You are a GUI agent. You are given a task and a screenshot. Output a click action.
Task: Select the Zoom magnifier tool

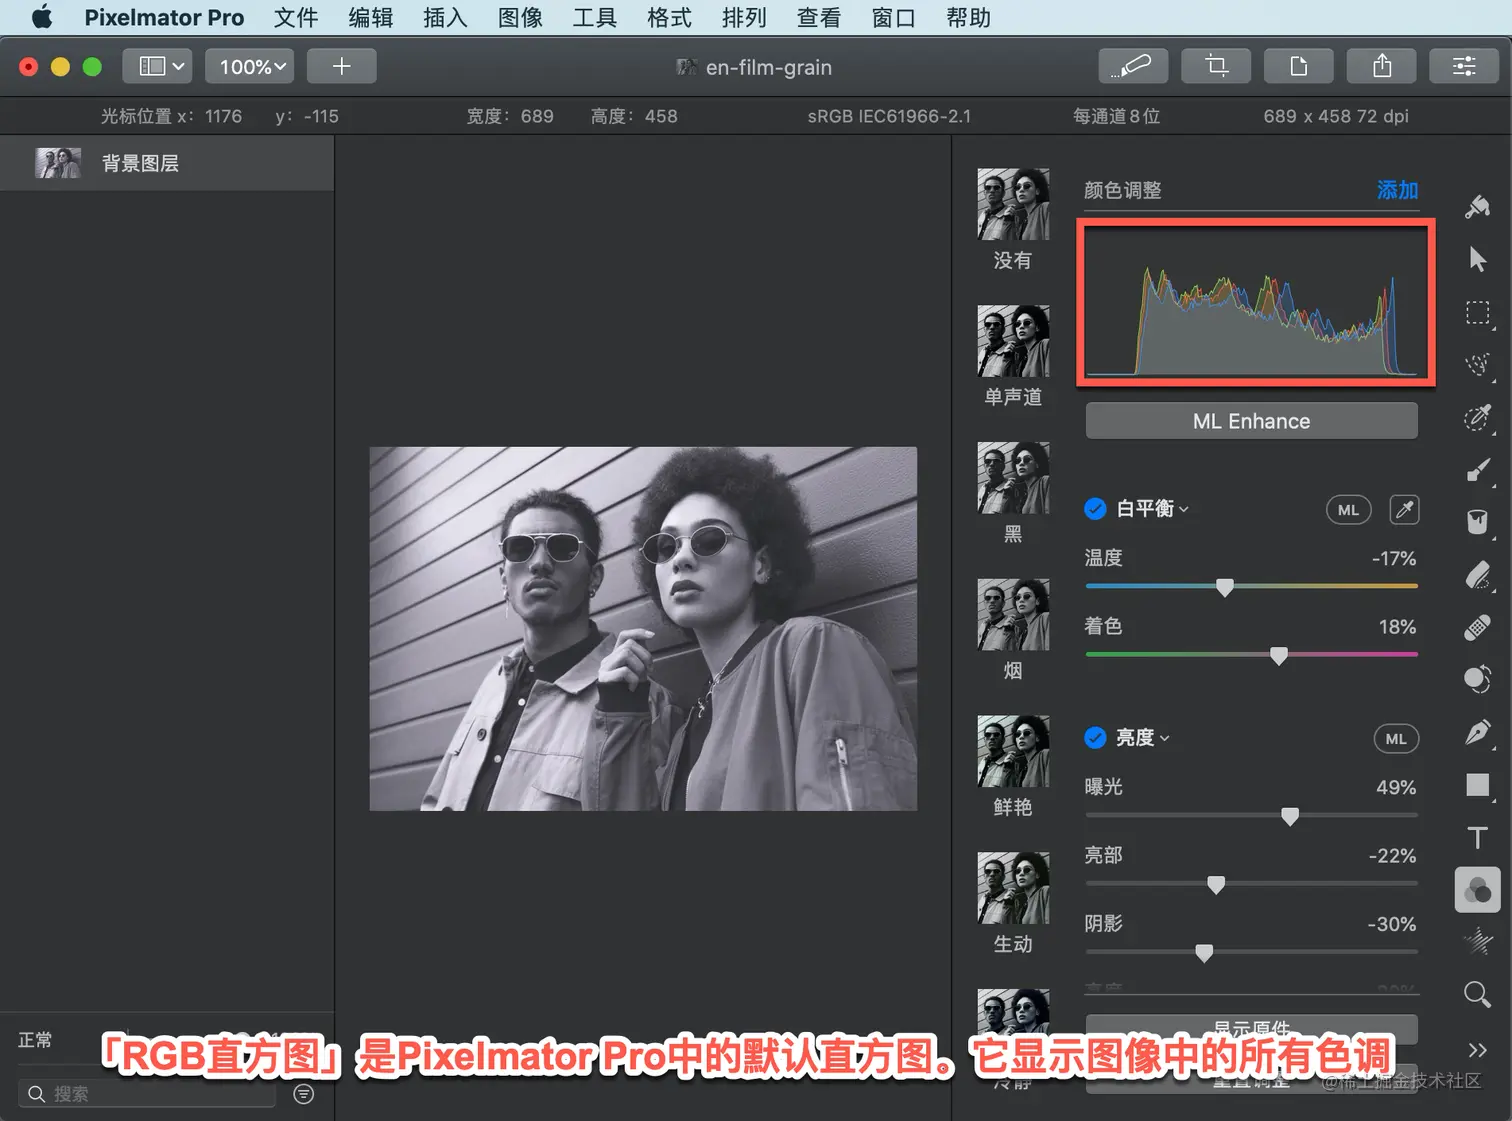(1477, 994)
